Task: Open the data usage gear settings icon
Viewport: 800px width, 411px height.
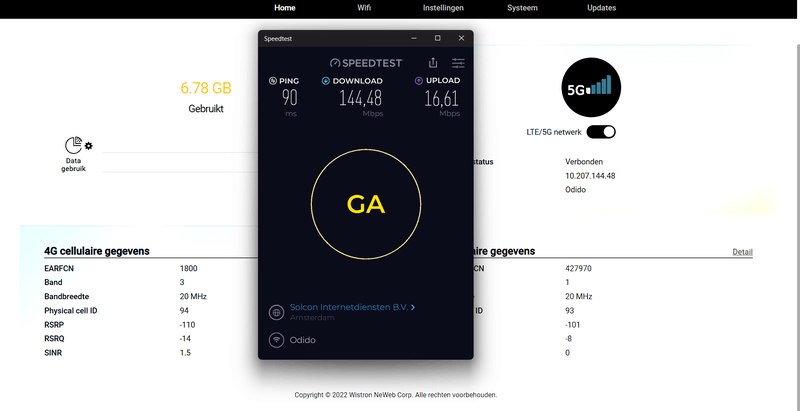Action: pos(89,146)
